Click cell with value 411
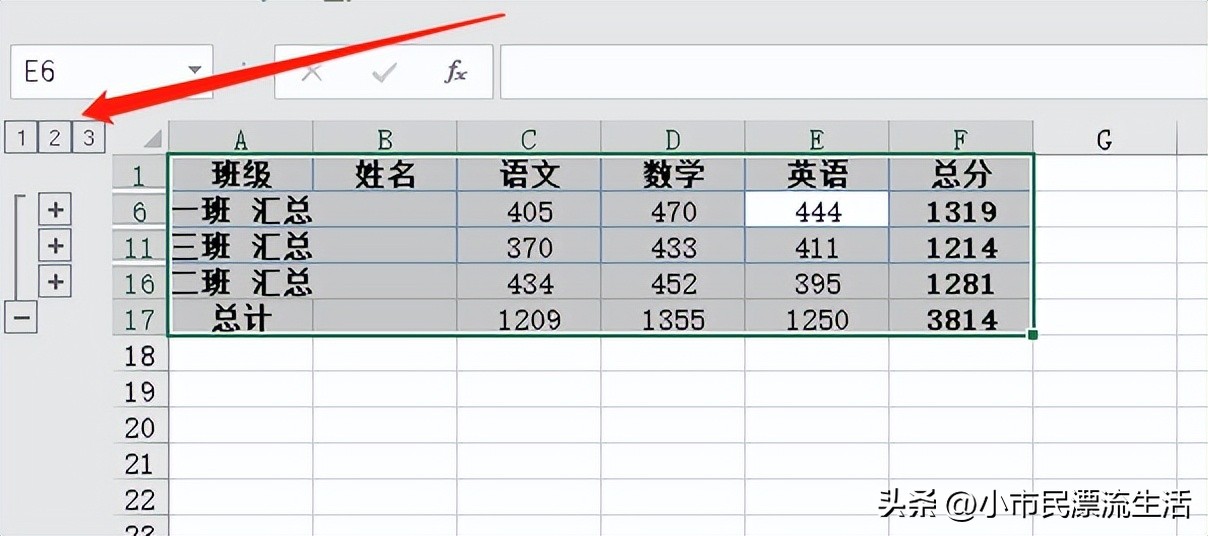 click(x=817, y=247)
